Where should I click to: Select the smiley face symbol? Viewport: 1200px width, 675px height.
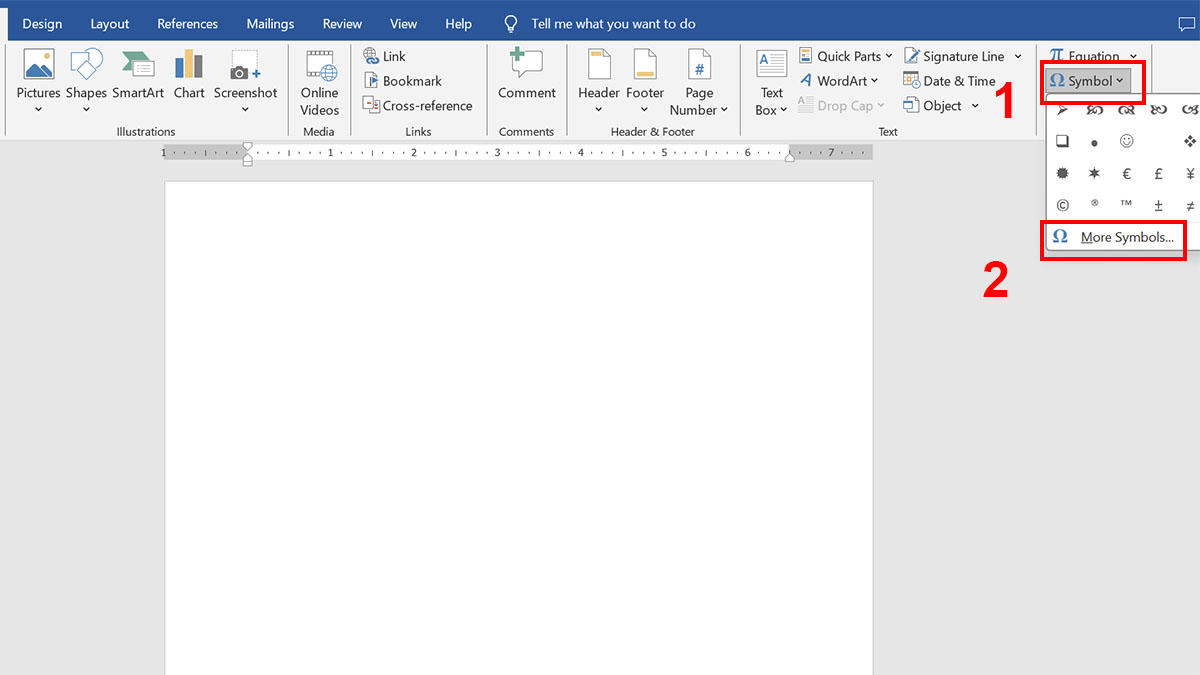(1126, 141)
